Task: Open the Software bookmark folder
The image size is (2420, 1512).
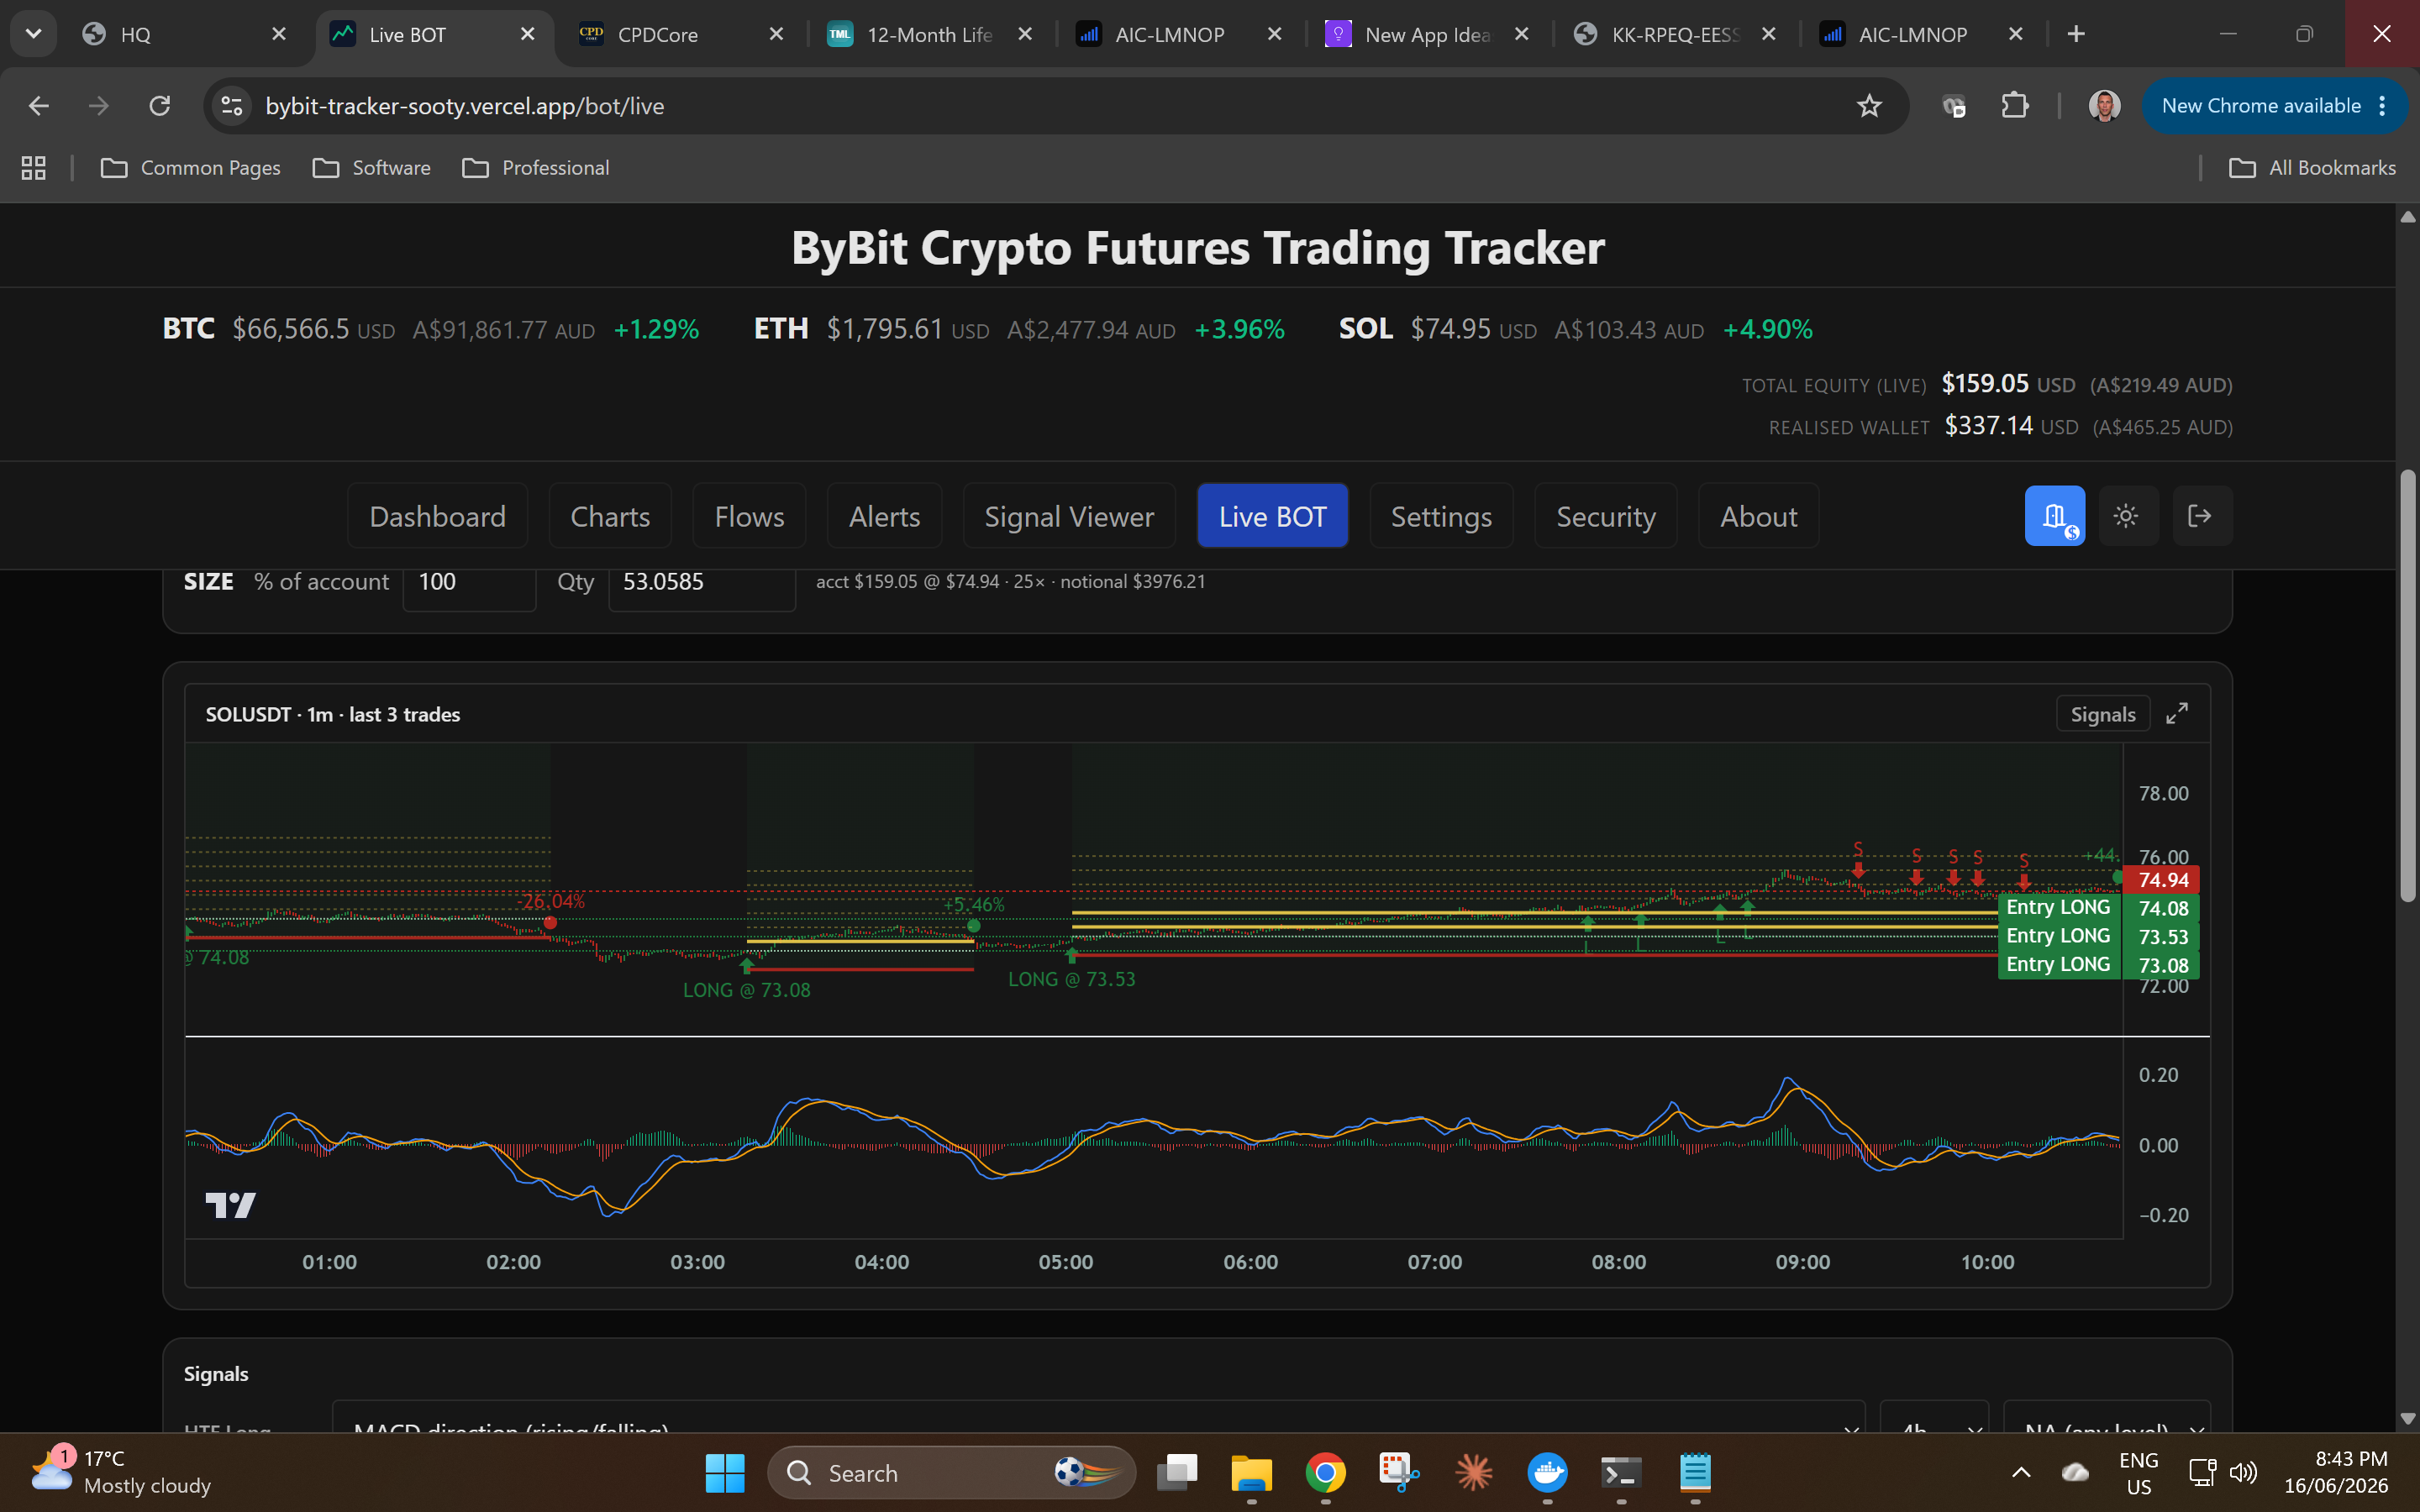Action: [x=372, y=168]
